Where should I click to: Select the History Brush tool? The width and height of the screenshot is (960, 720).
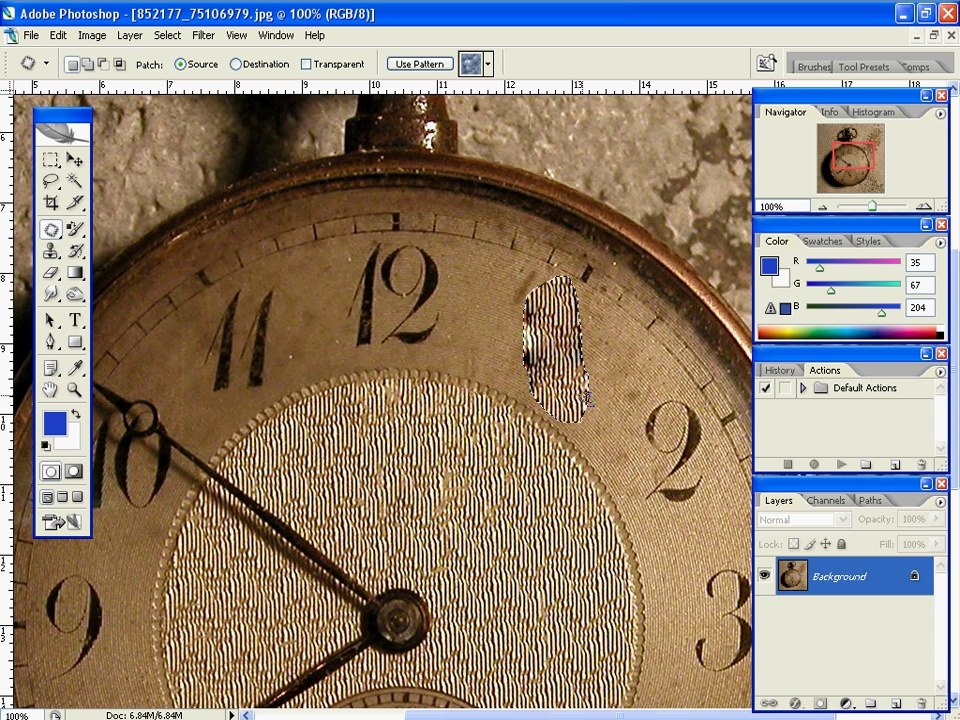pos(75,251)
